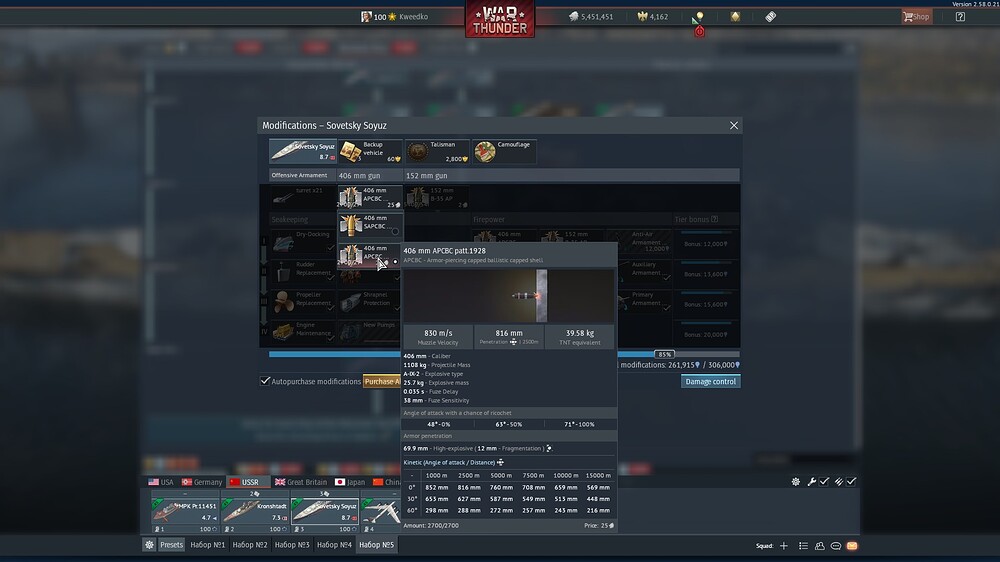Screen dimensions: 1000x562
Task: Click the Penetration distance crosshair icon
Action: (513, 342)
